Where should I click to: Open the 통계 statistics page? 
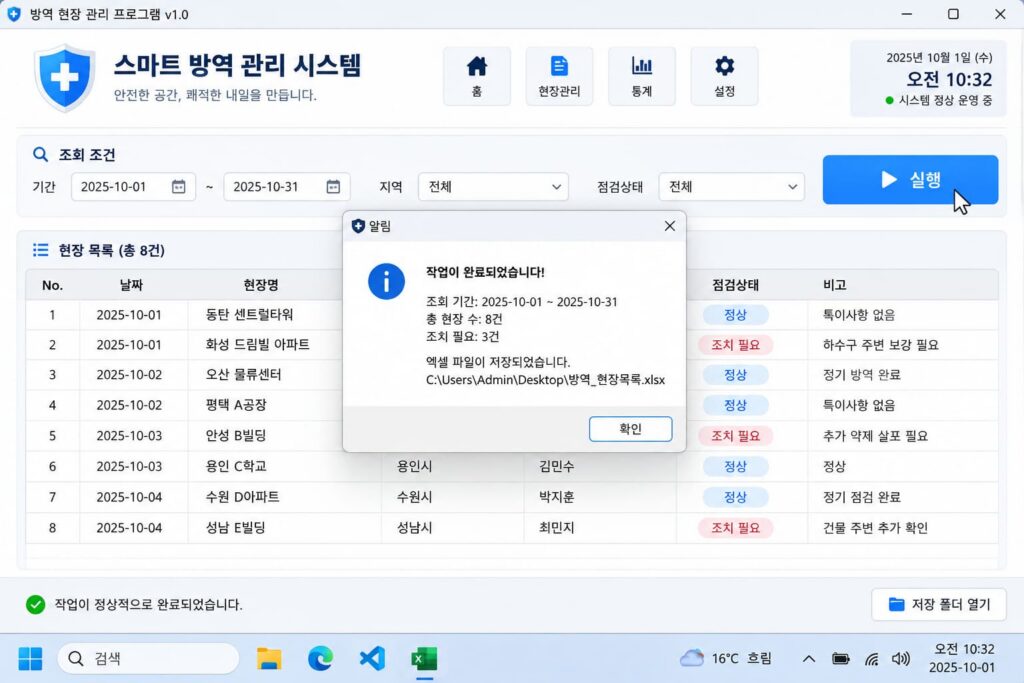[x=641, y=76]
